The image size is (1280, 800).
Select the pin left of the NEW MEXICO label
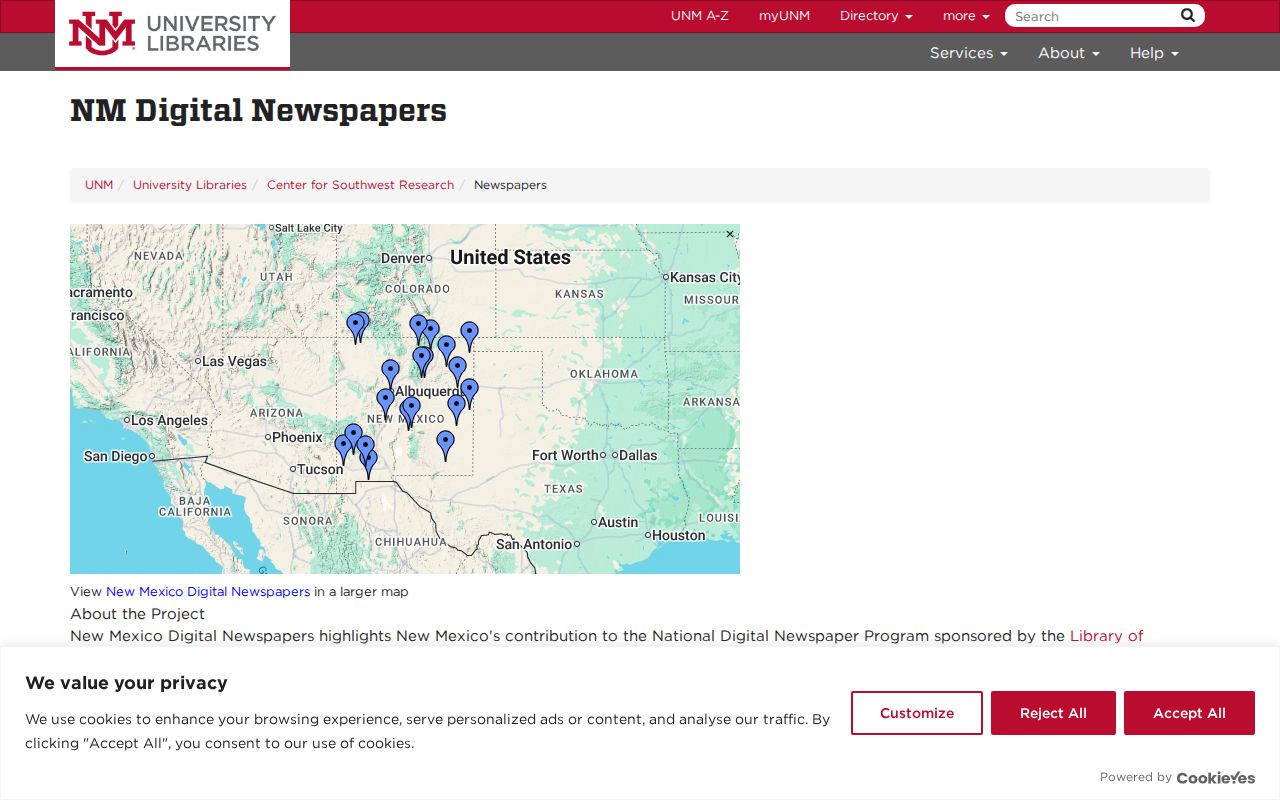(385, 403)
